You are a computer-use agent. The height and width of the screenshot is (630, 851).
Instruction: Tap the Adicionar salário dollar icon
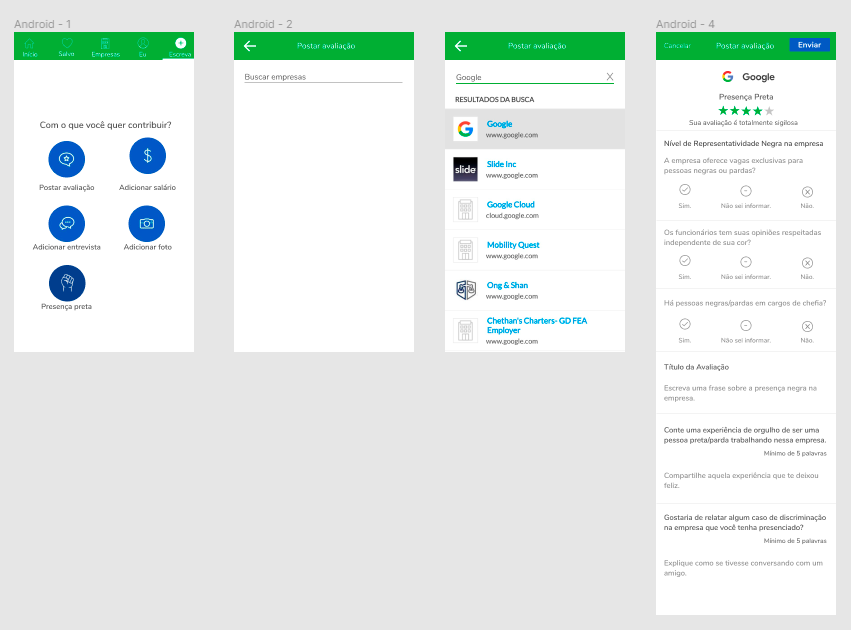[x=148, y=156]
